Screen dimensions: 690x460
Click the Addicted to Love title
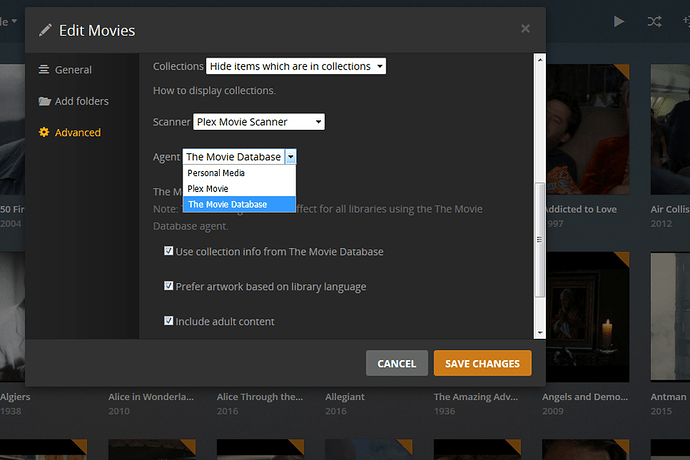[x=581, y=209]
